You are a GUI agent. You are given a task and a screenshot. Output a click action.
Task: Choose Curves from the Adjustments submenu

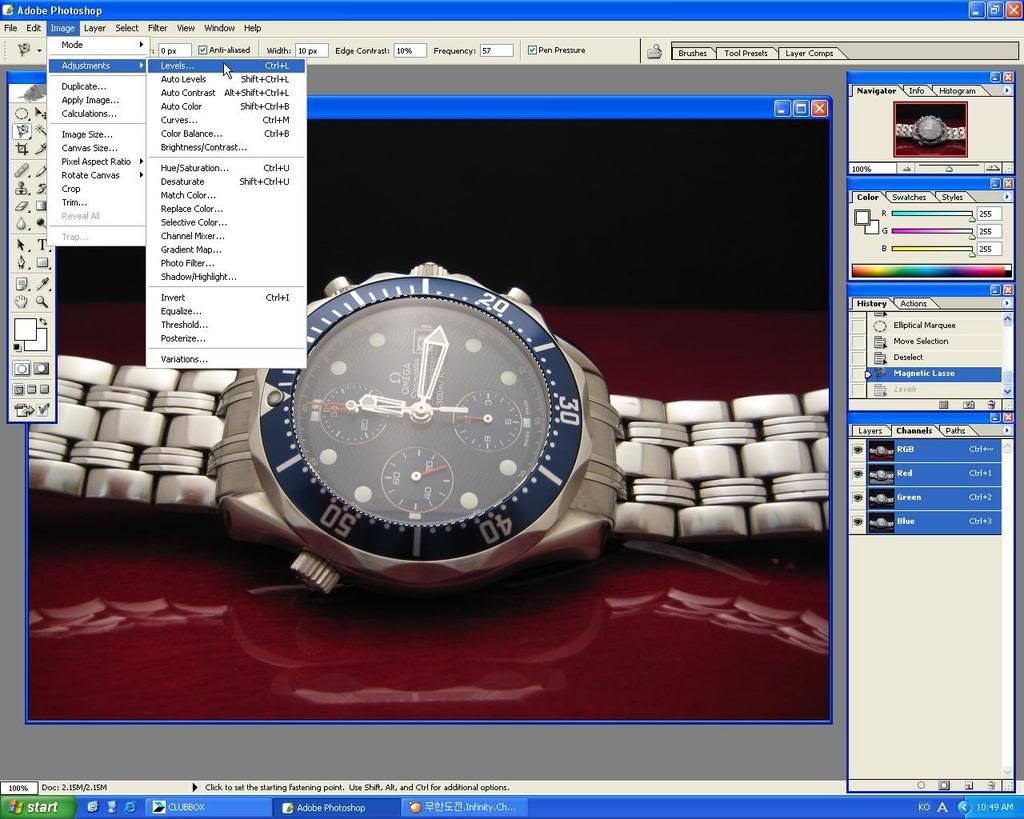click(226, 120)
